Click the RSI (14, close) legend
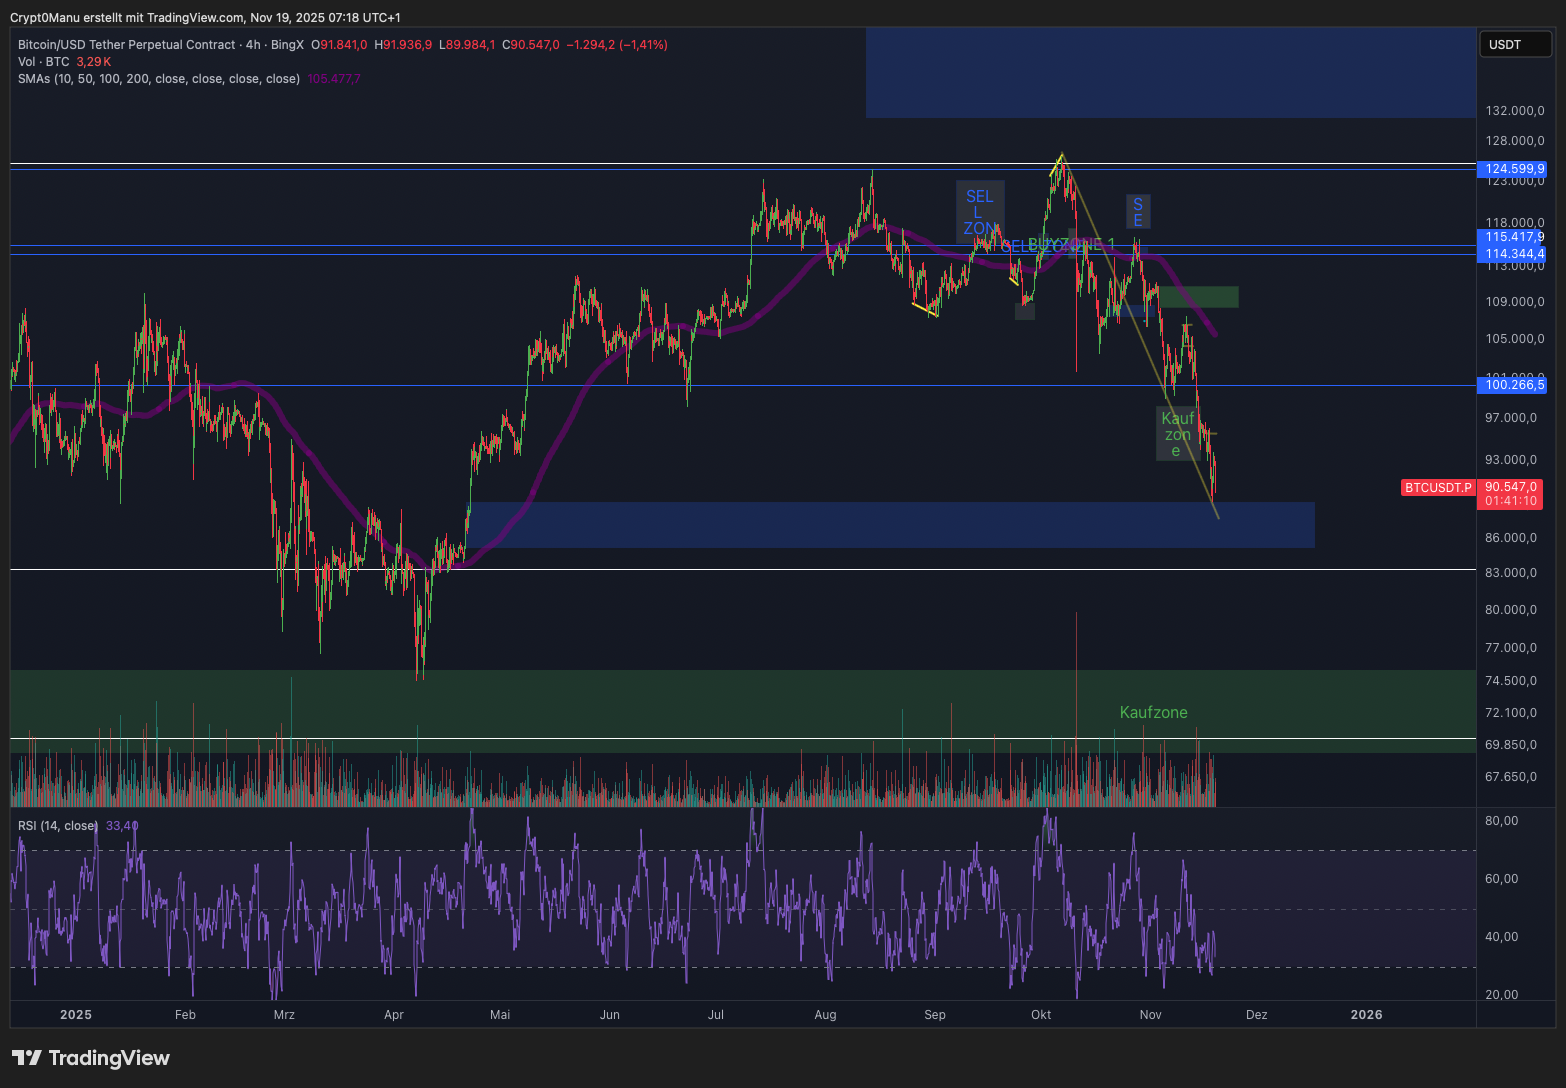 pyautogui.click(x=58, y=826)
